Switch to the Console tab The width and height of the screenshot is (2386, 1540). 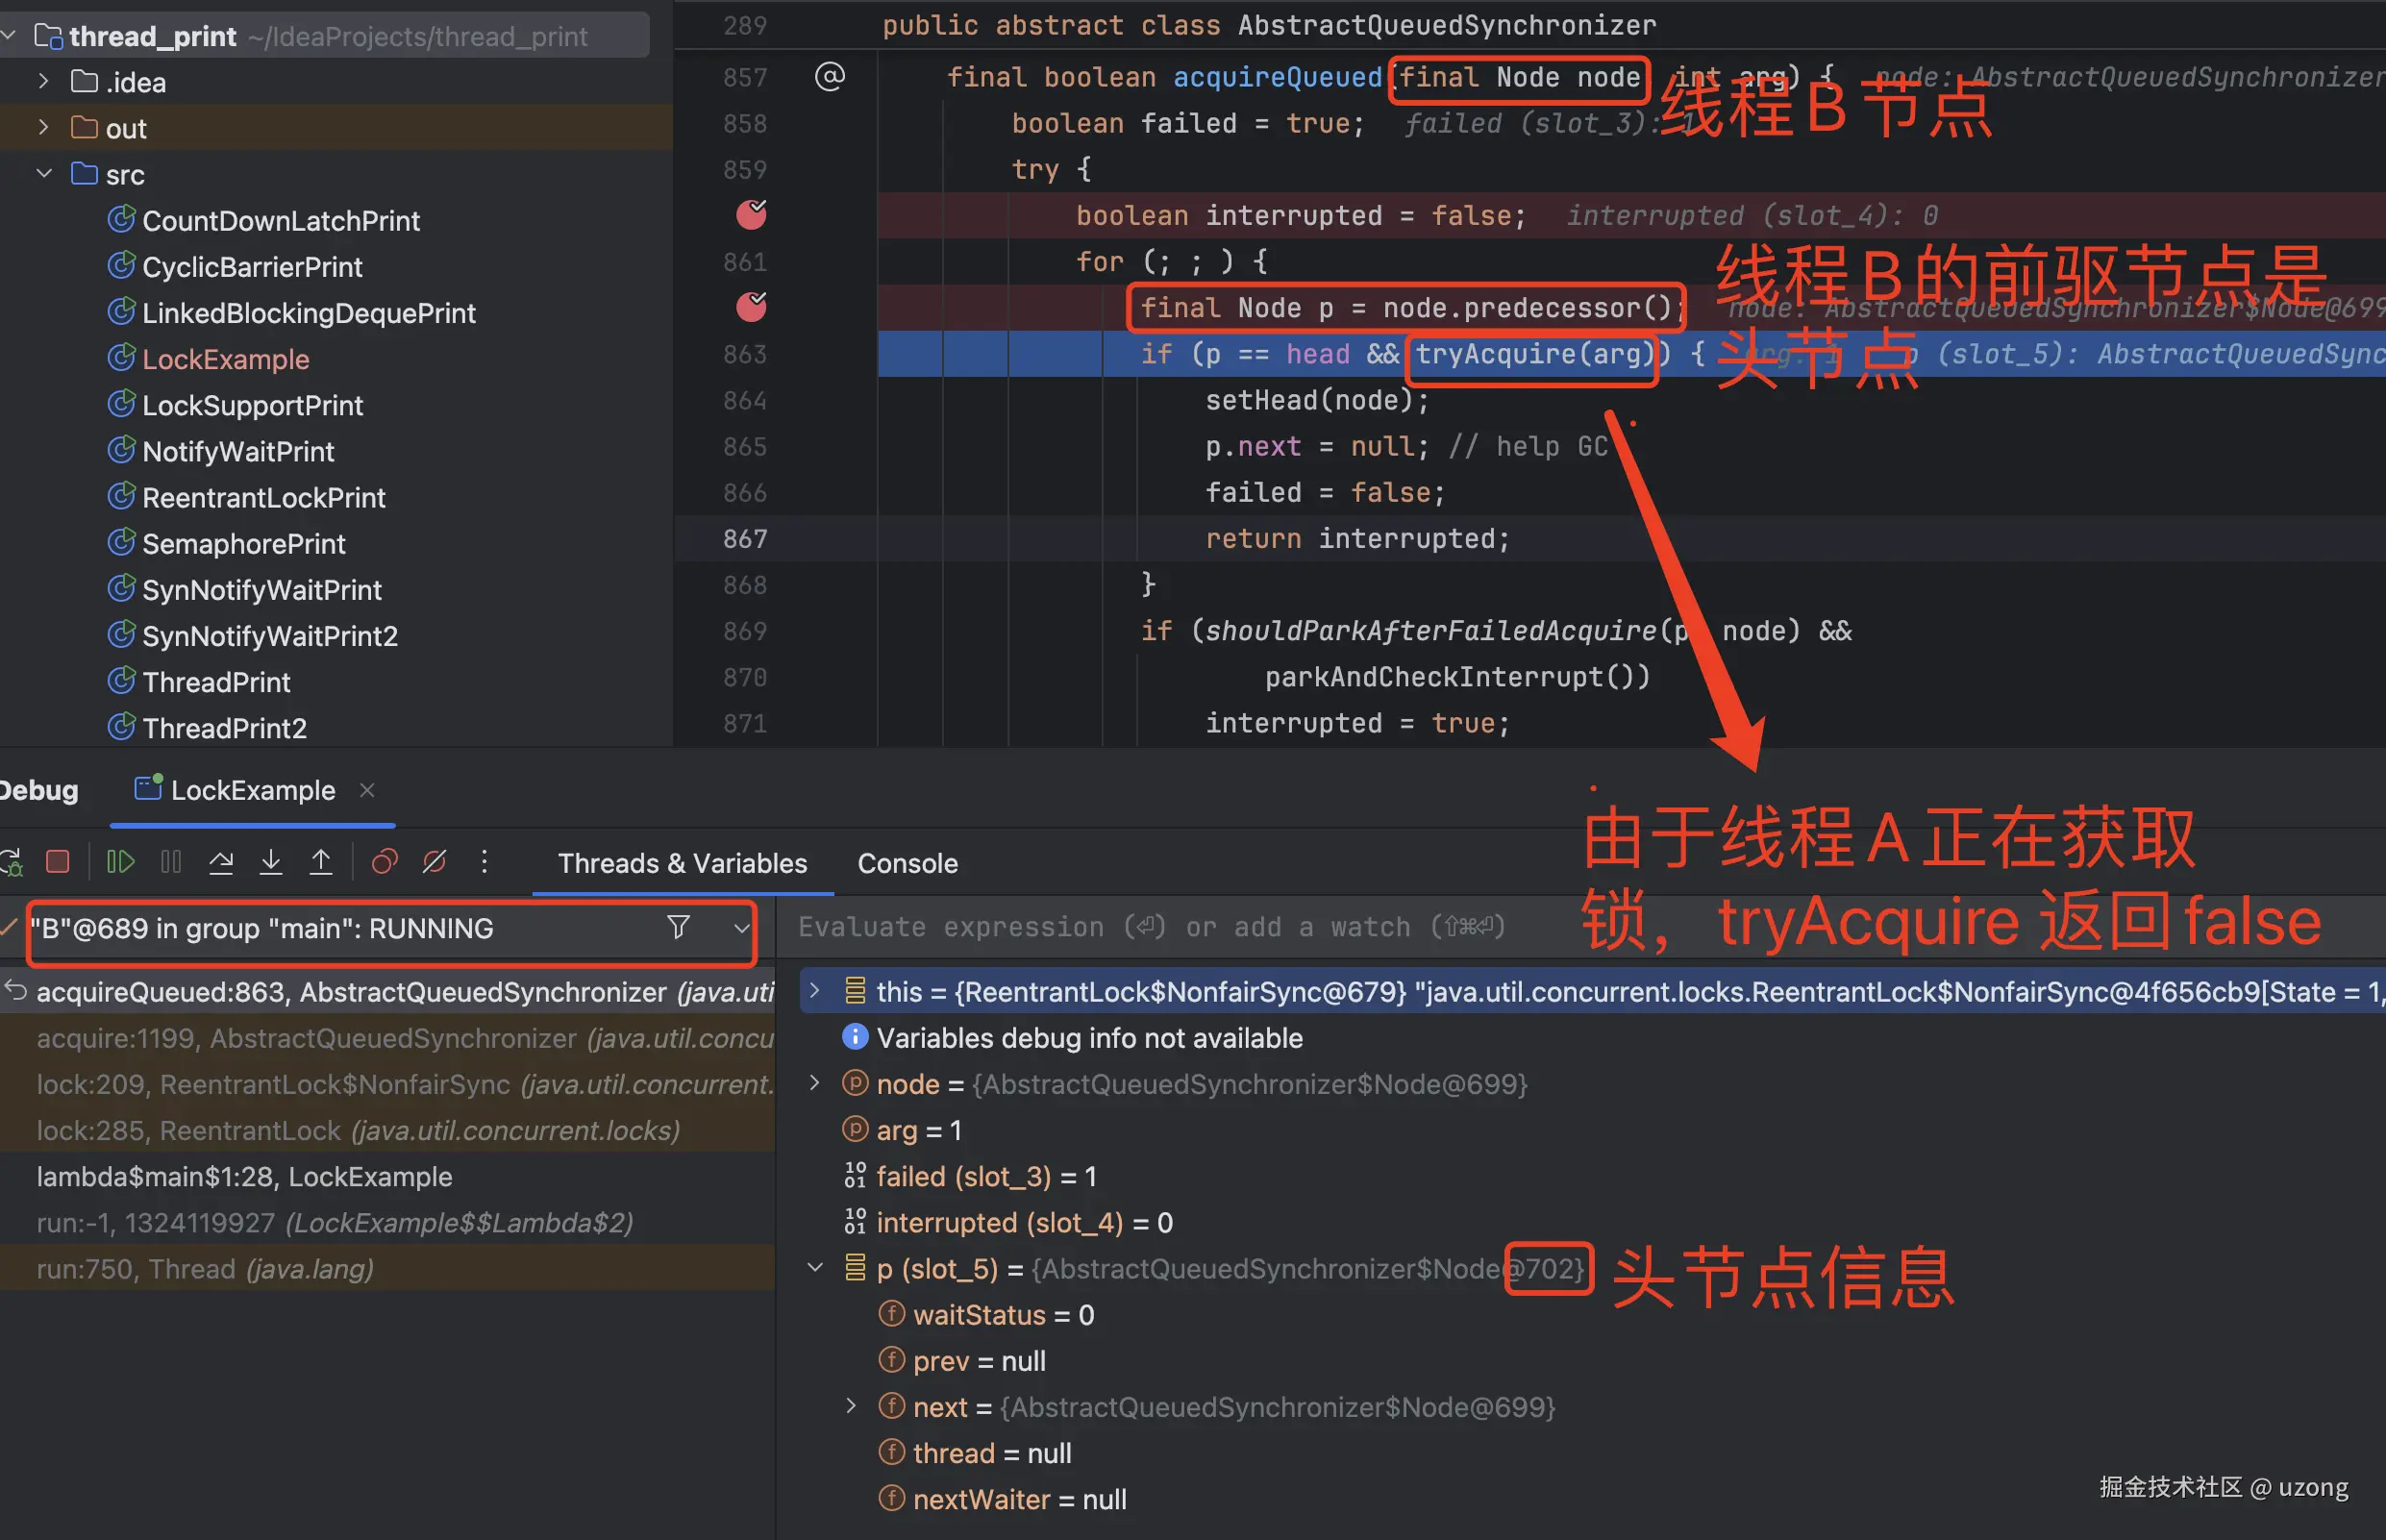point(907,863)
